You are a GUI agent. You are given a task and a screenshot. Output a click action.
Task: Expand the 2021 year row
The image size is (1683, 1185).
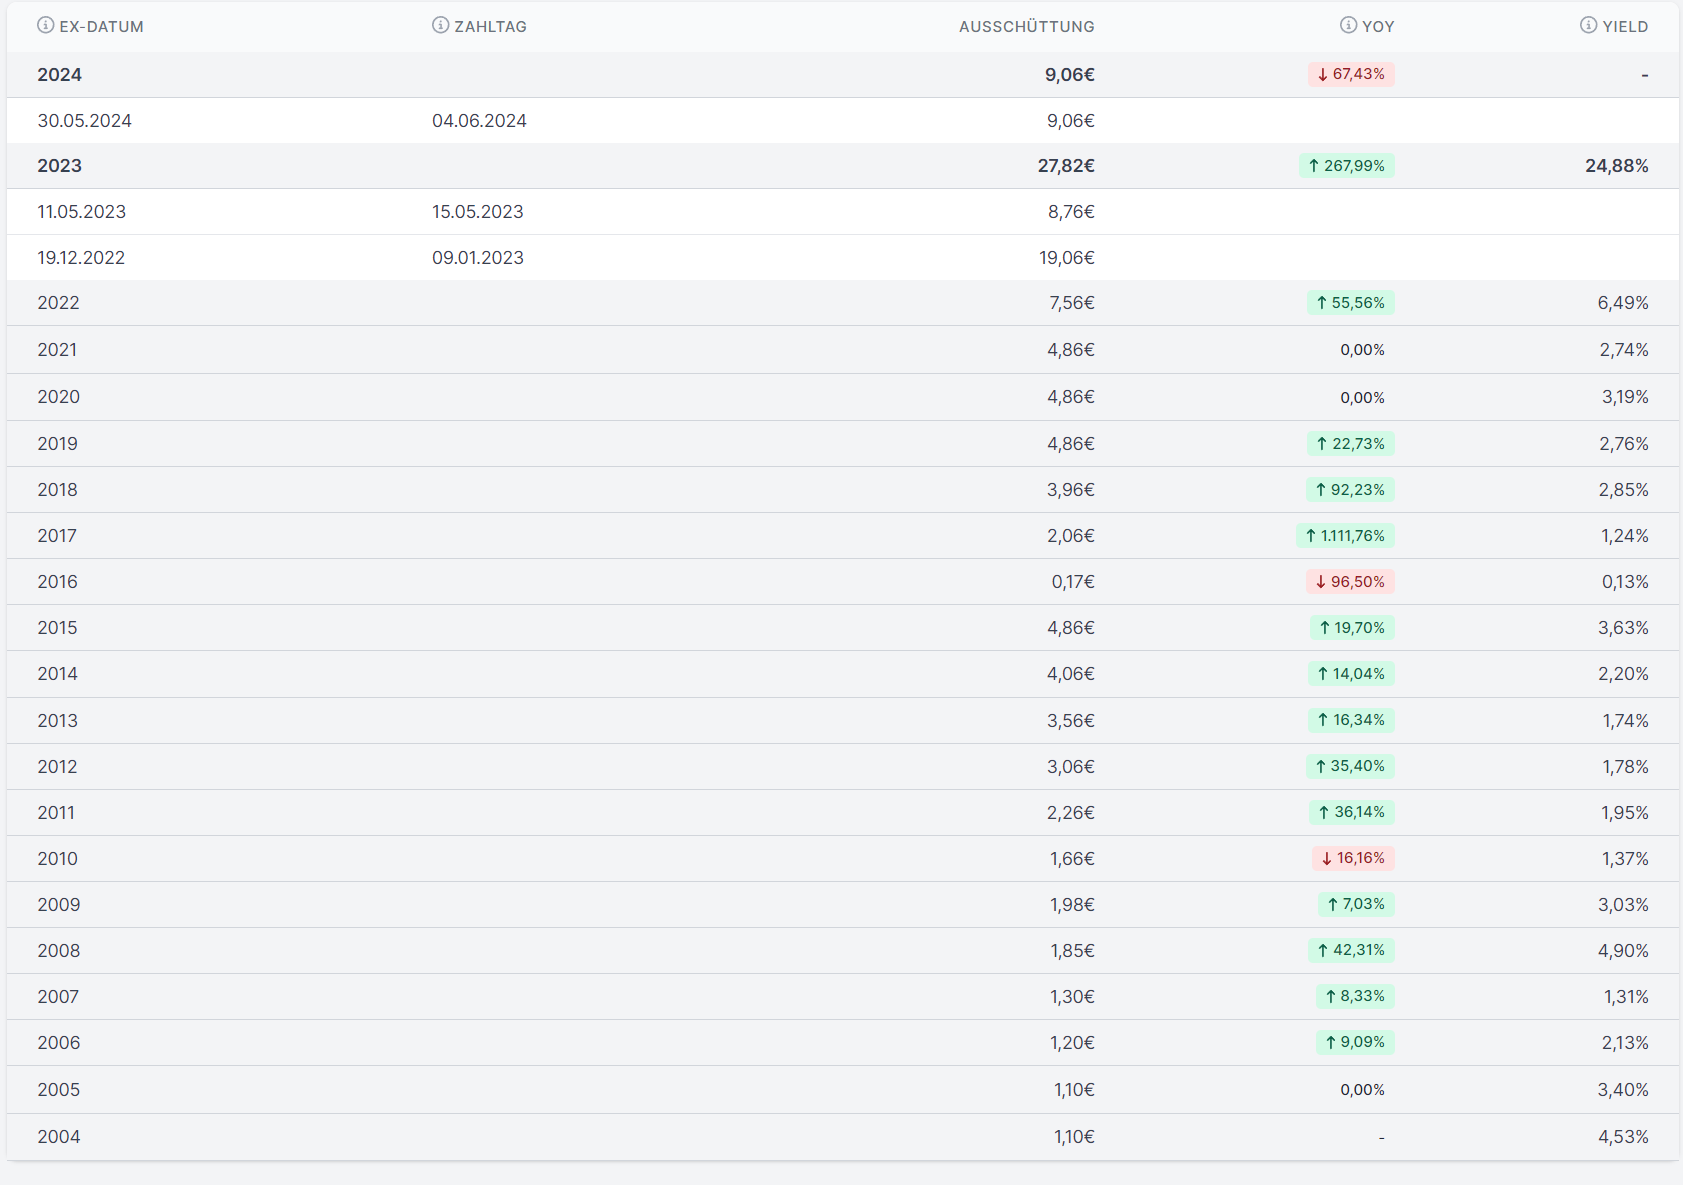pyautogui.click(x=842, y=350)
